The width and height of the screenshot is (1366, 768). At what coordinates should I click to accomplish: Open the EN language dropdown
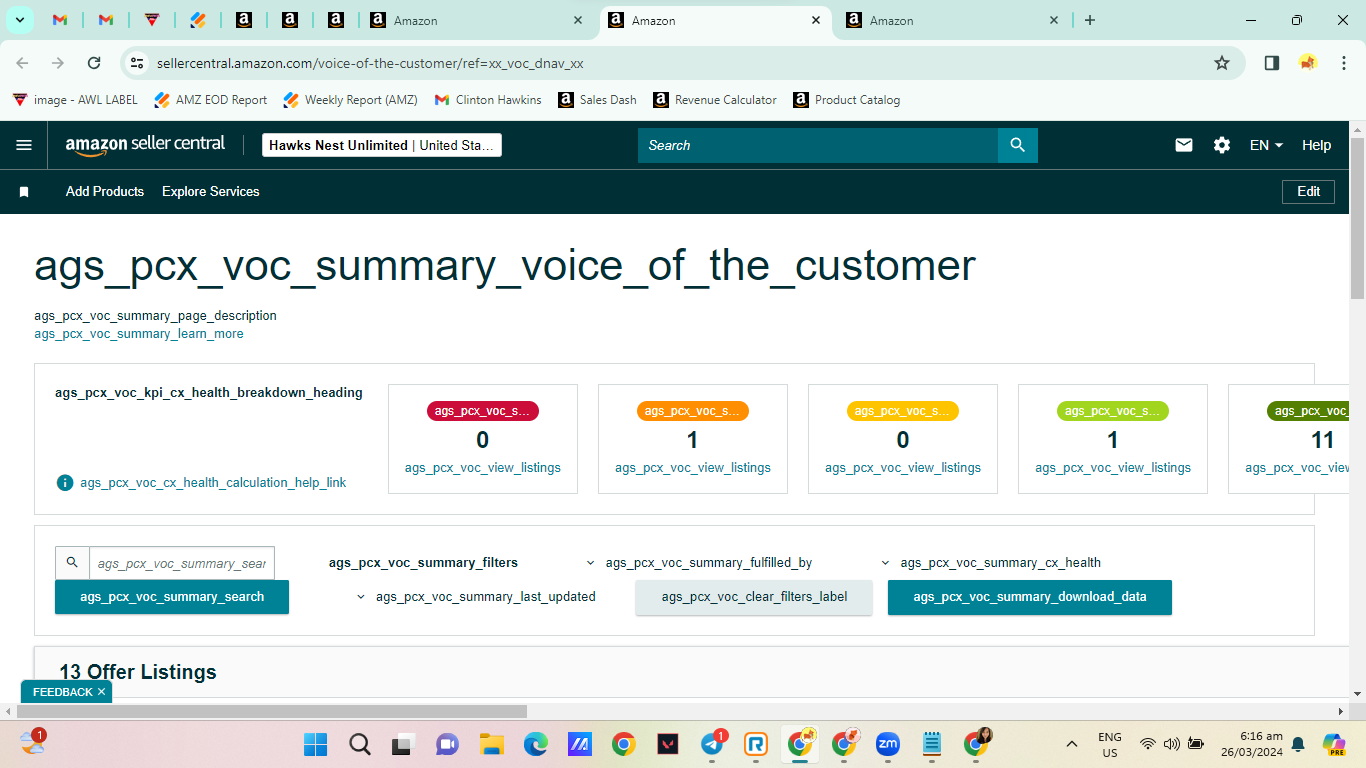[1266, 145]
